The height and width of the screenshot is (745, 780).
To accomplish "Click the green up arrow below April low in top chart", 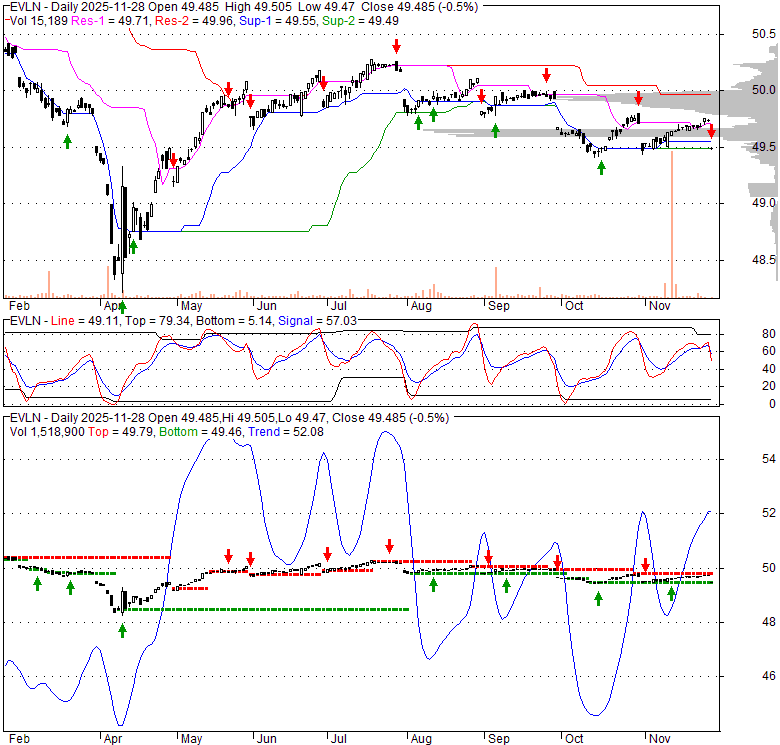I will pos(132,247).
